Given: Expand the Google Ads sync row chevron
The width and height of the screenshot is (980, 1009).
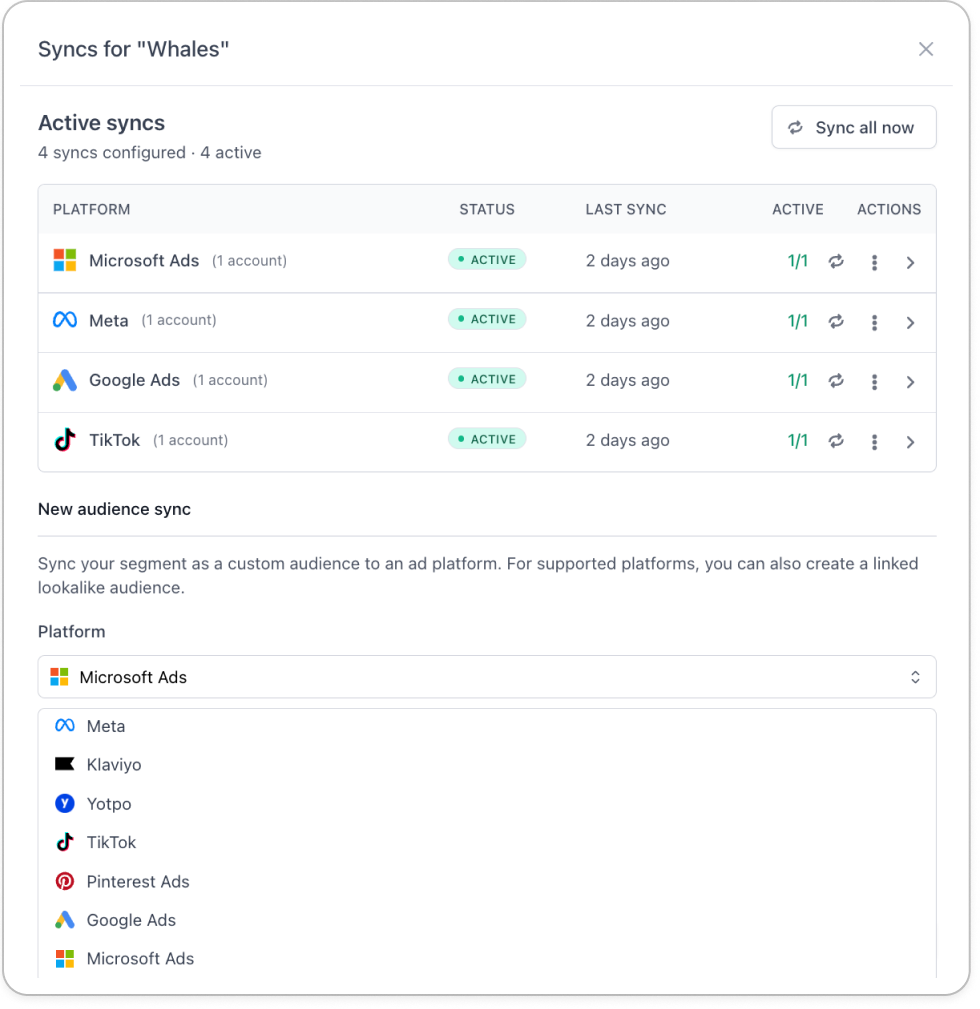Looking at the screenshot, I should (910, 382).
